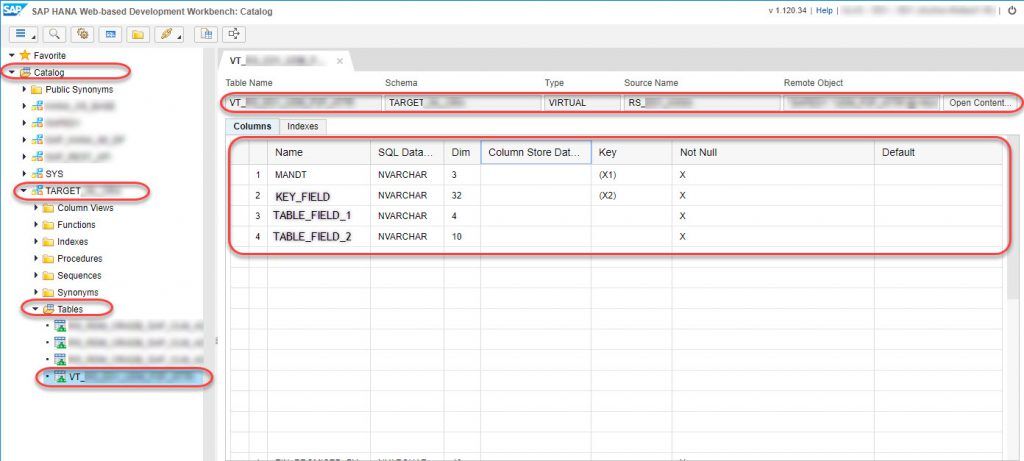
Task: Collapse the Favorite tree node
Action: 12,56
